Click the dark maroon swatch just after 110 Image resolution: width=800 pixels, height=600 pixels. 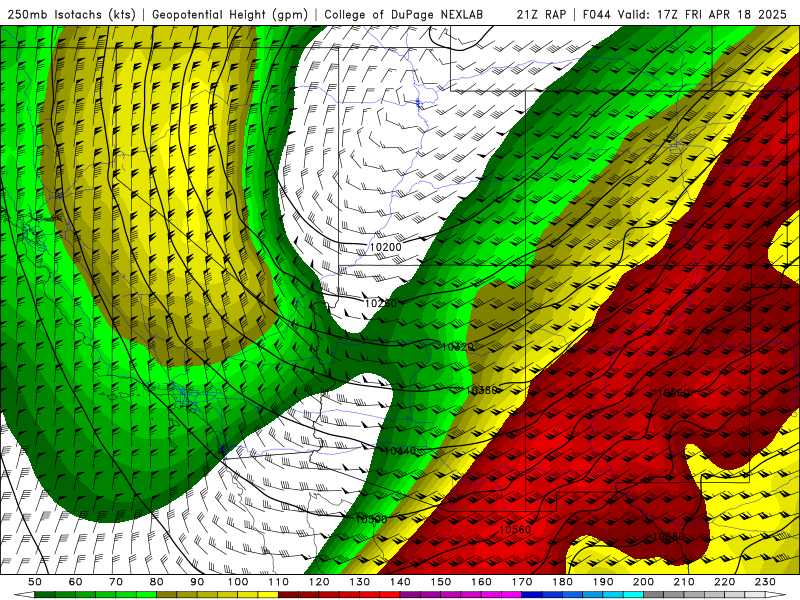(x=288, y=595)
